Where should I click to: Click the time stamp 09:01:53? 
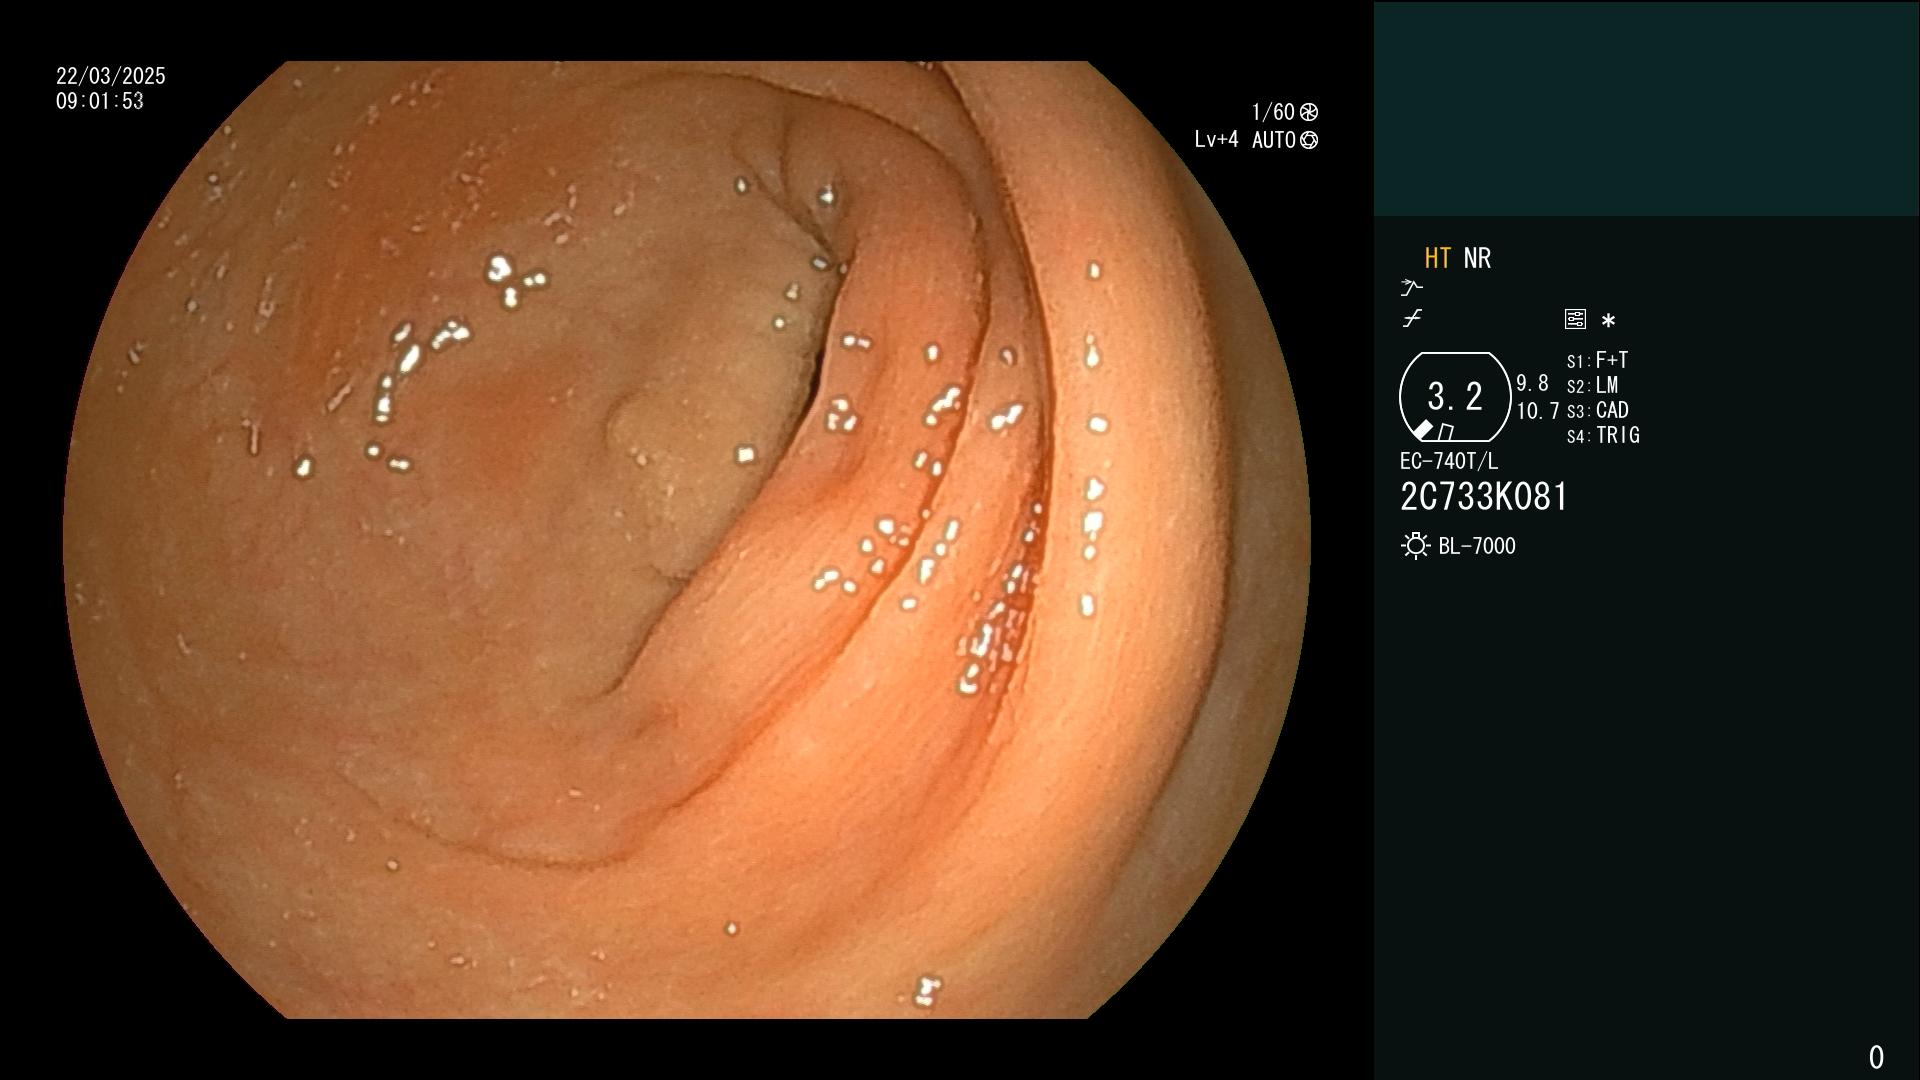coord(100,101)
